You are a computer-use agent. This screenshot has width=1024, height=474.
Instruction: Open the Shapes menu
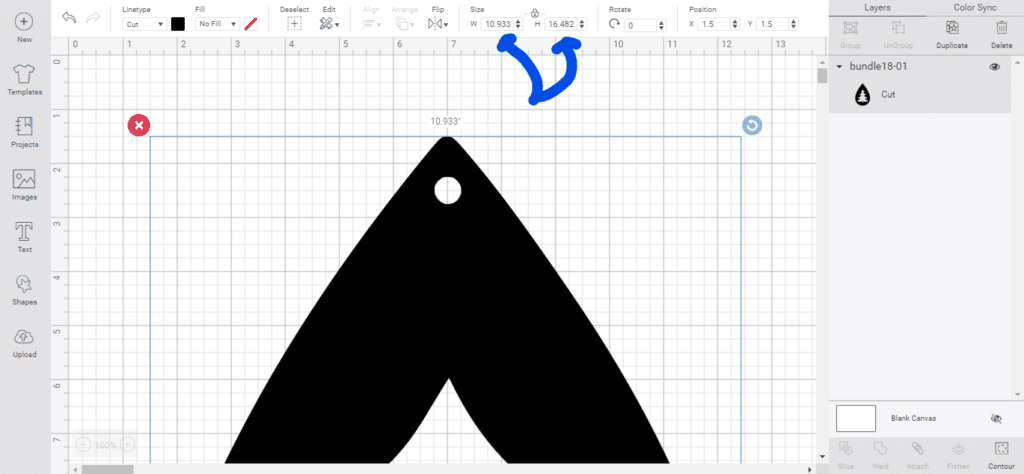click(x=25, y=283)
